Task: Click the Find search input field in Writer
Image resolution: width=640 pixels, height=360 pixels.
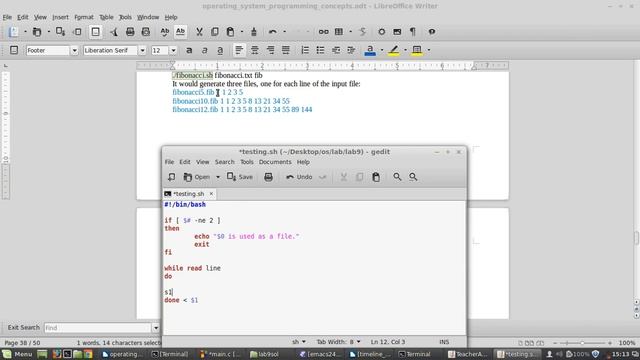Action: pos(98,328)
